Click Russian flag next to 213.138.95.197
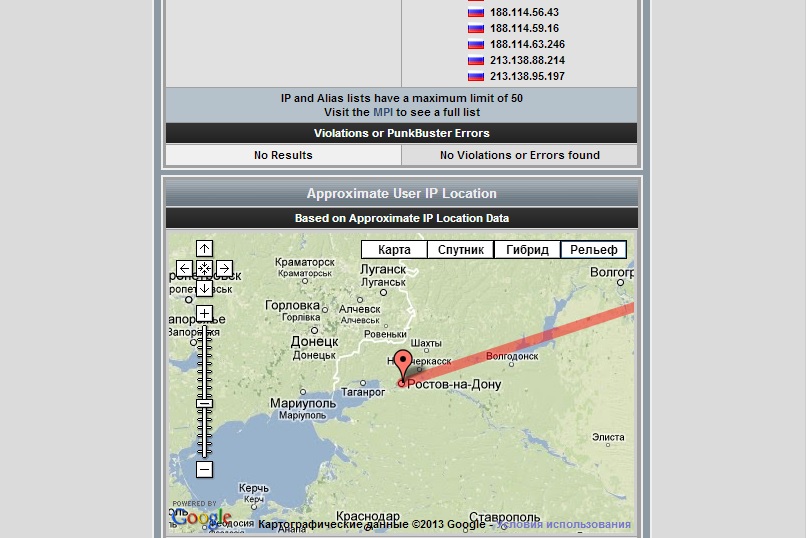The image size is (806, 538). click(475, 76)
